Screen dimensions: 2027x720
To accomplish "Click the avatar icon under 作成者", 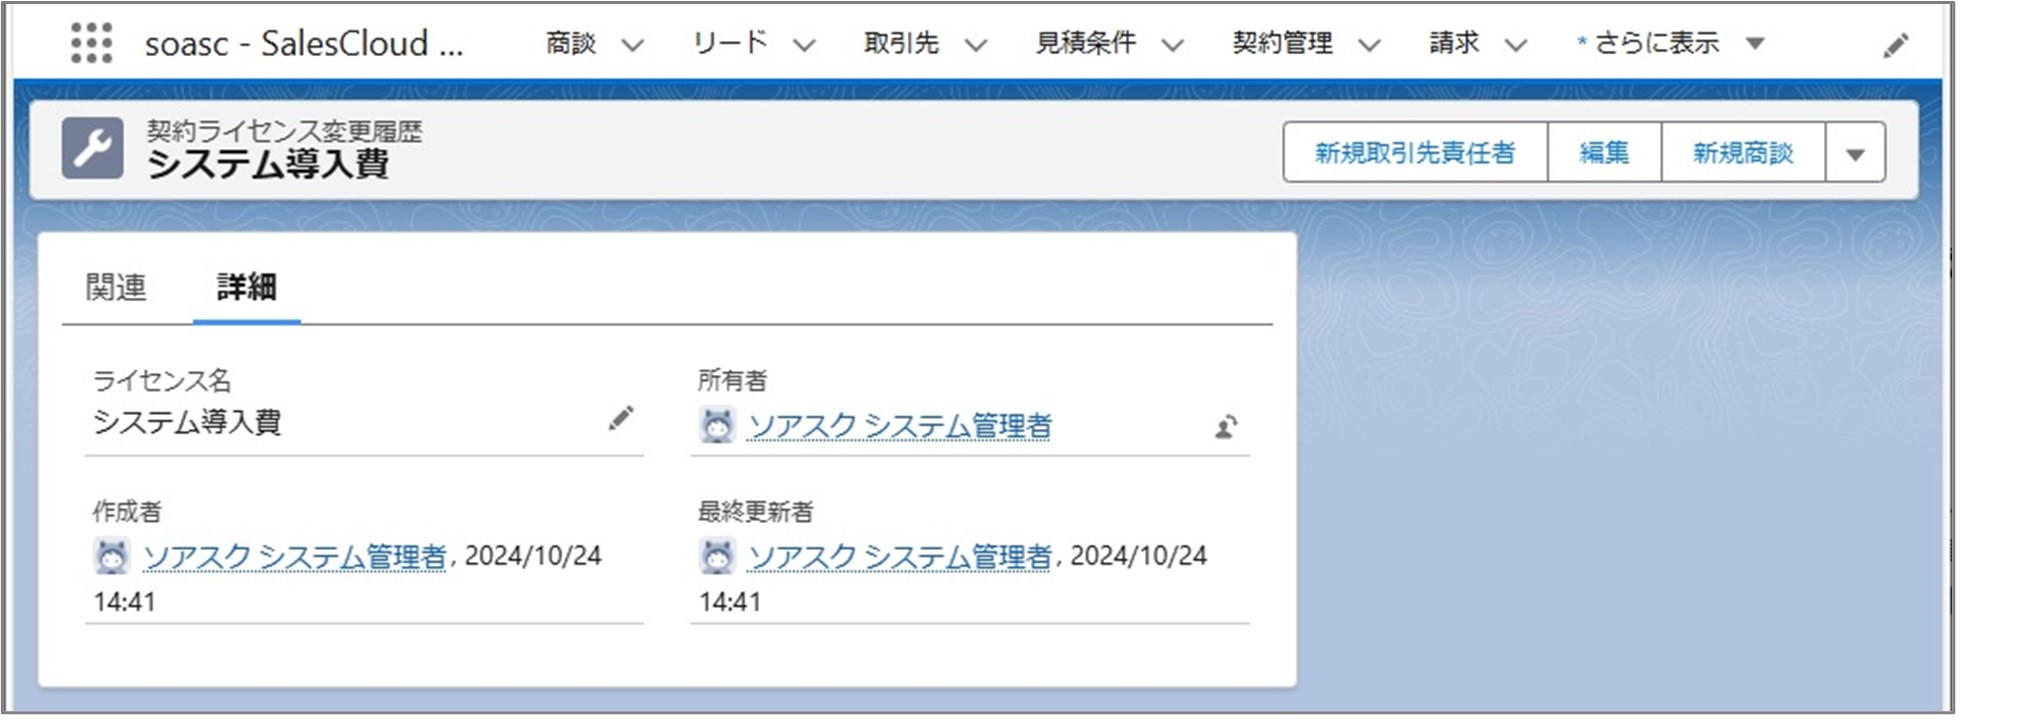I will click(111, 556).
